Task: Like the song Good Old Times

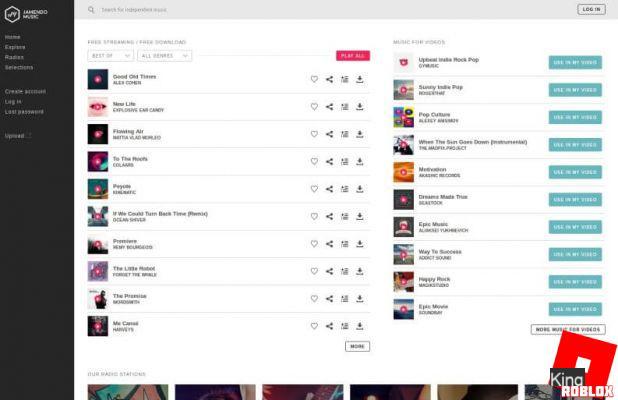Action: click(314, 79)
